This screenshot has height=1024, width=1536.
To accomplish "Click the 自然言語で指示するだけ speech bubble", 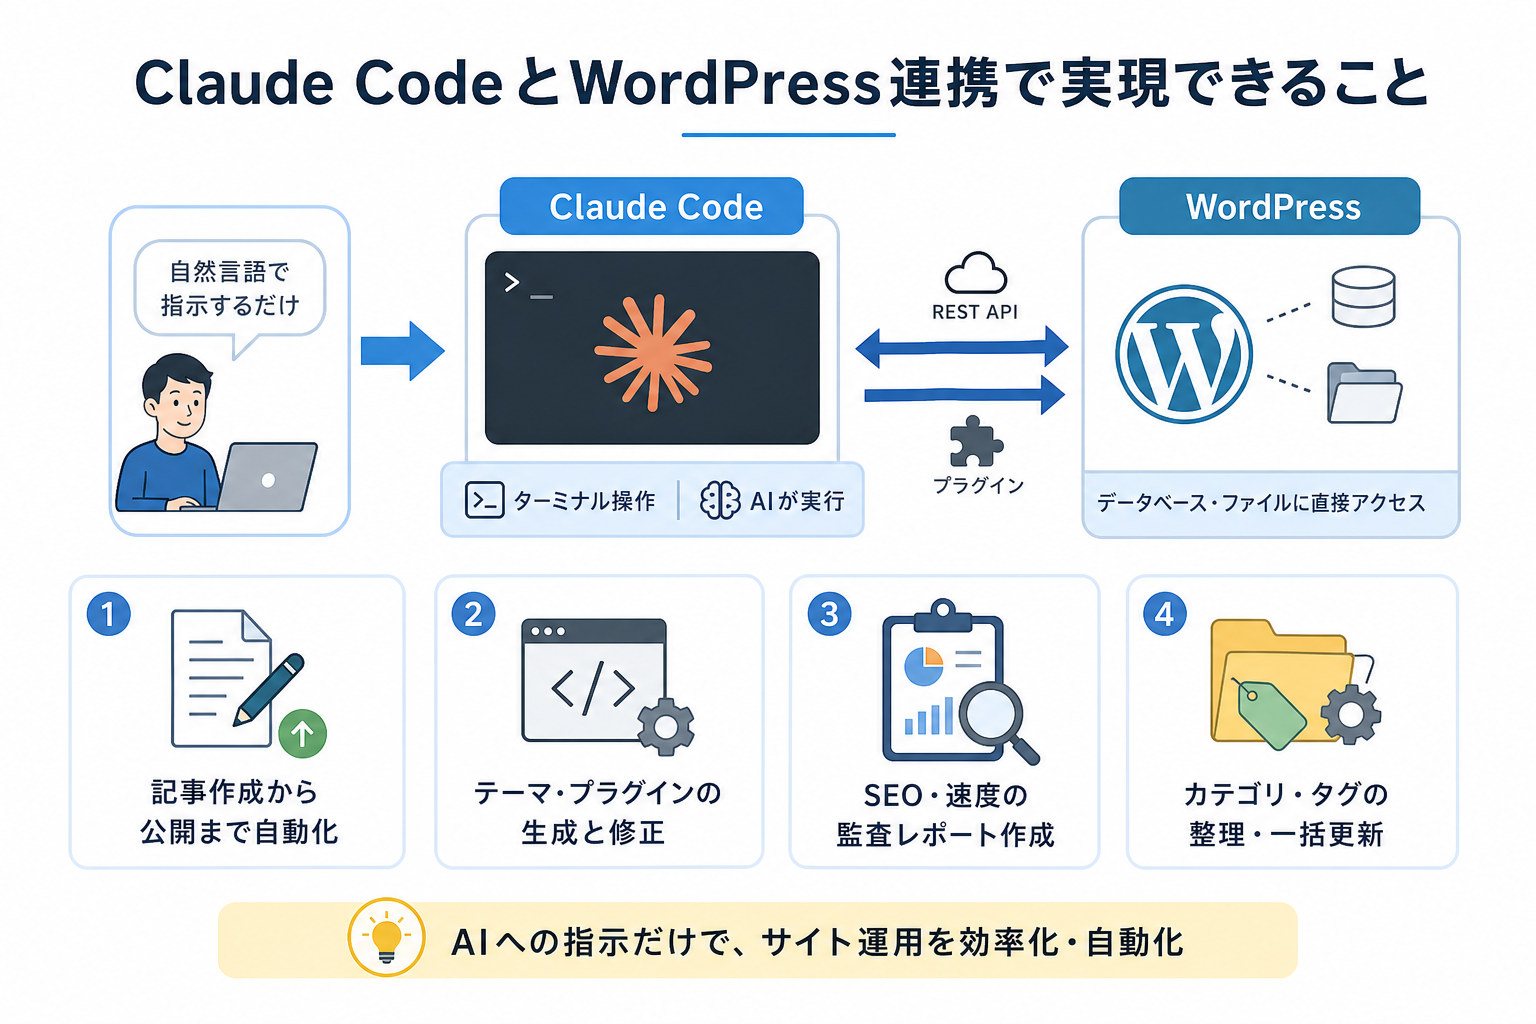I will [x=230, y=288].
